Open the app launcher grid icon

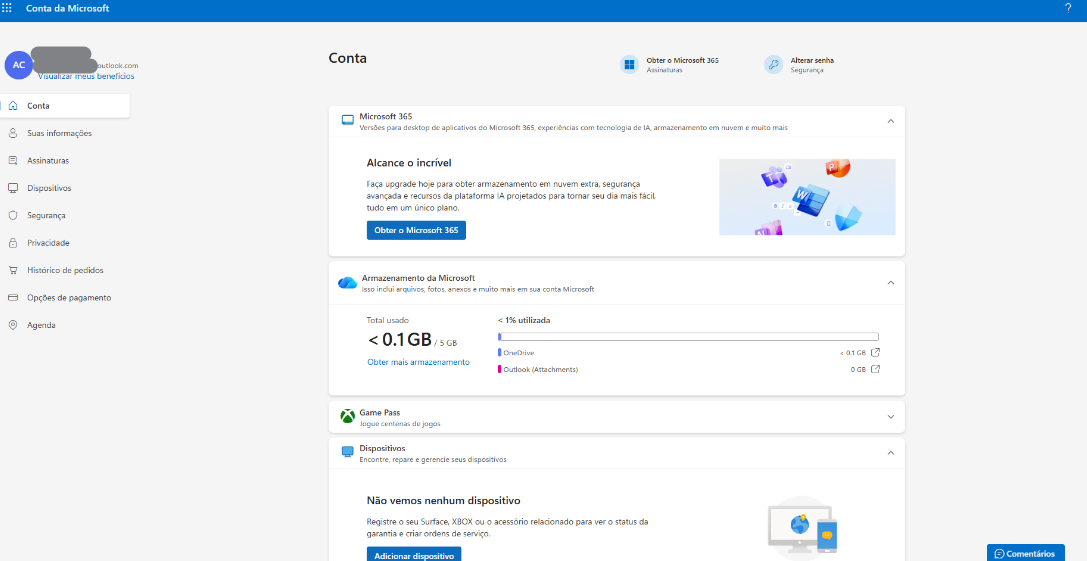pyautogui.click(x=7, y=8)
